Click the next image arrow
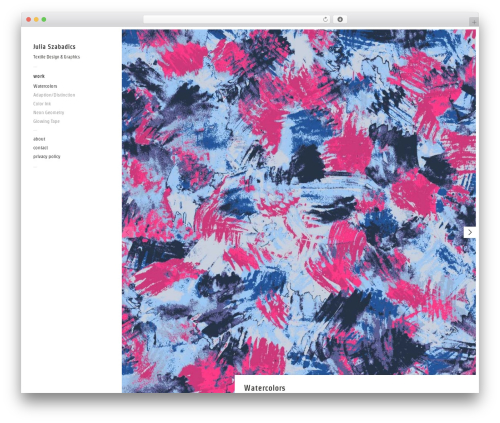 pyautogui.click(x=470, y=232)
